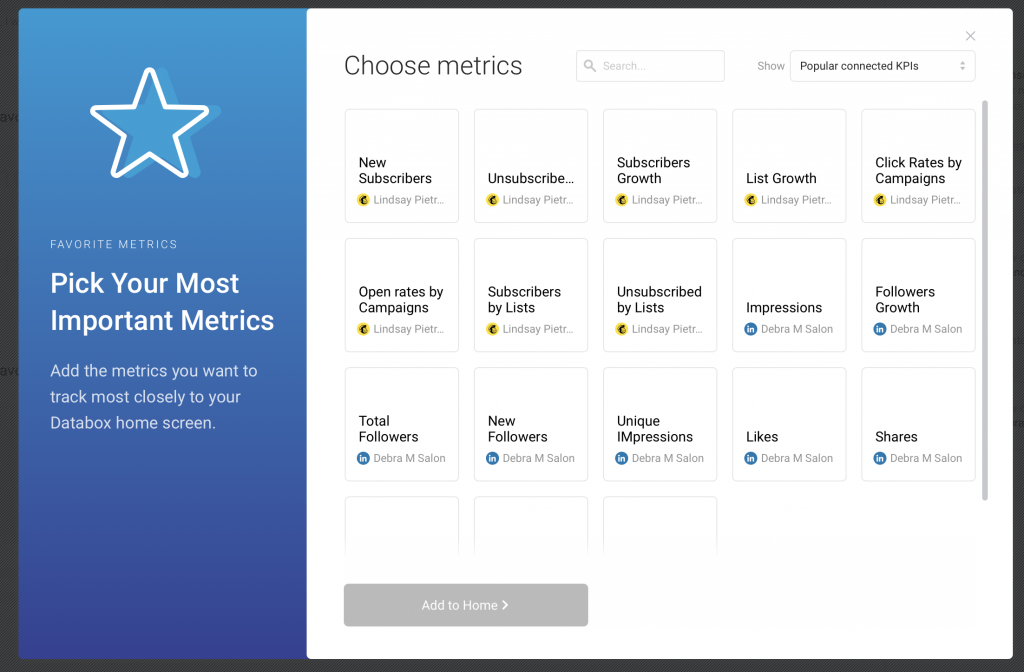The height and width of the screenshot is (672, 1024).
Task: Pick the Followers Growth metric card
Action: (918, 295)
